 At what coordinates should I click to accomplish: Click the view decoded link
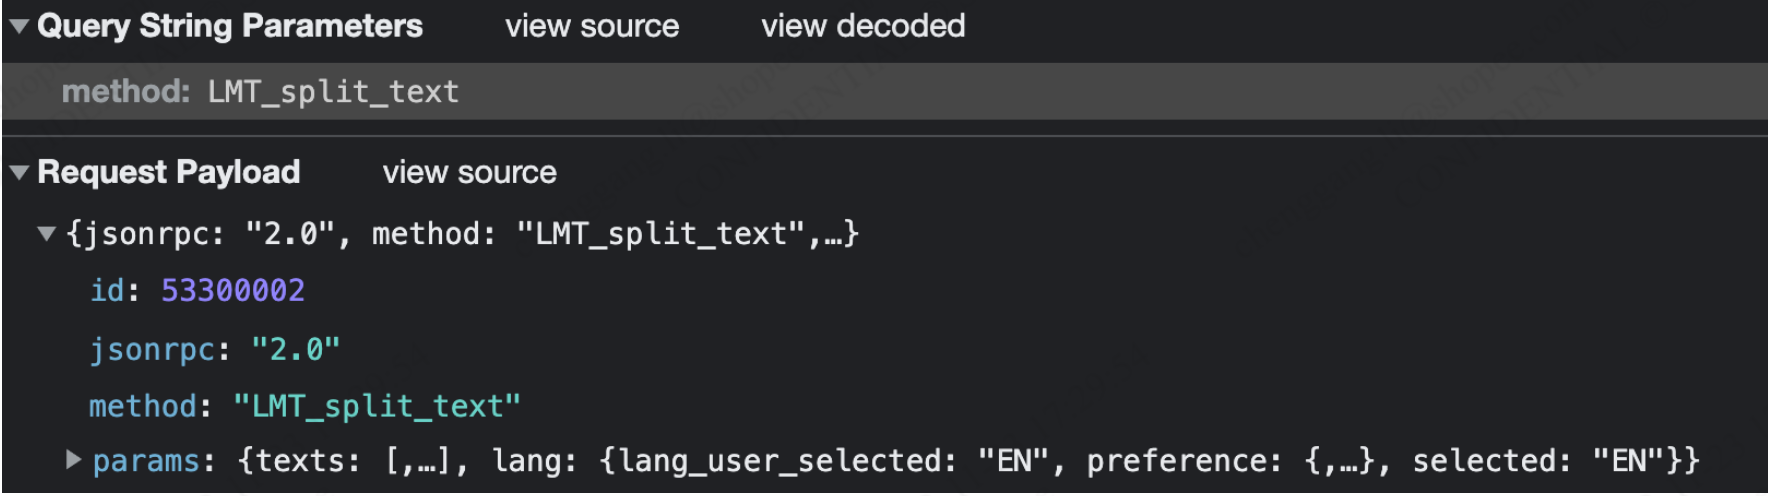(863, 26)
